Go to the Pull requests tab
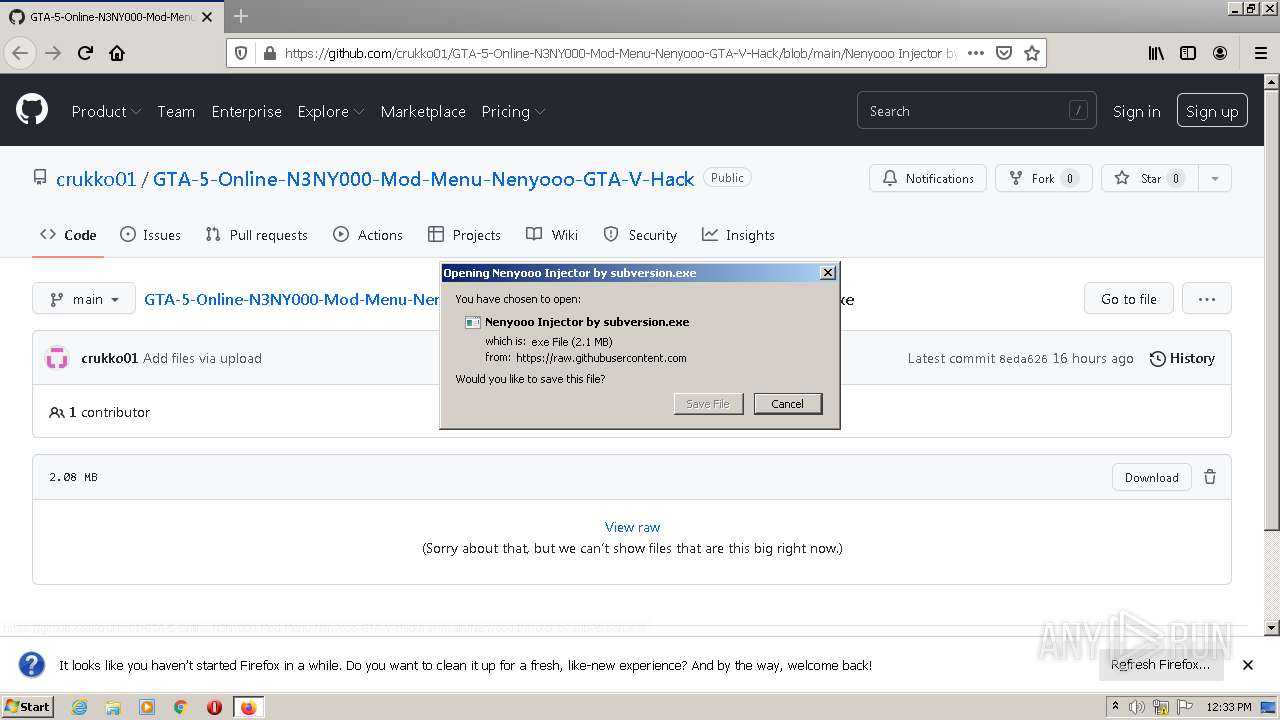 (x=256, y=235)
